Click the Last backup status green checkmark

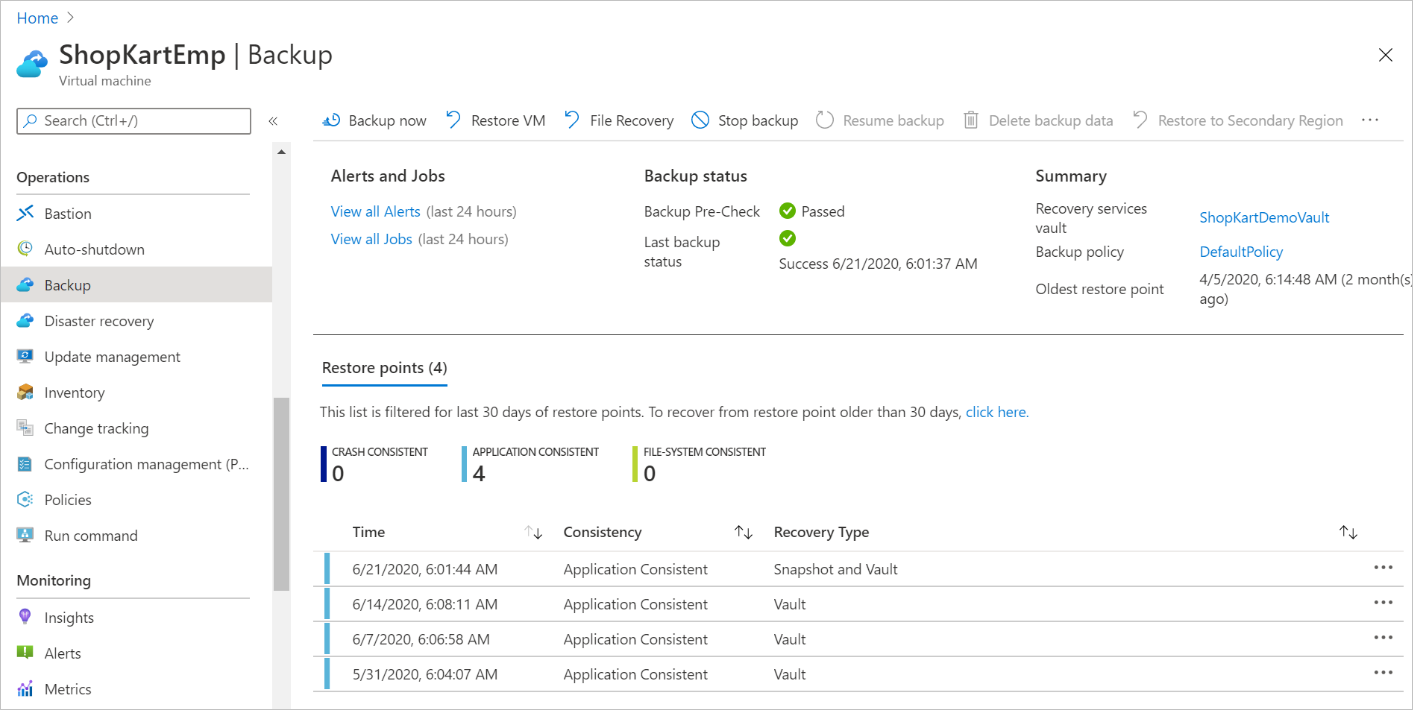pyautogui.click(x=787, y=238)
